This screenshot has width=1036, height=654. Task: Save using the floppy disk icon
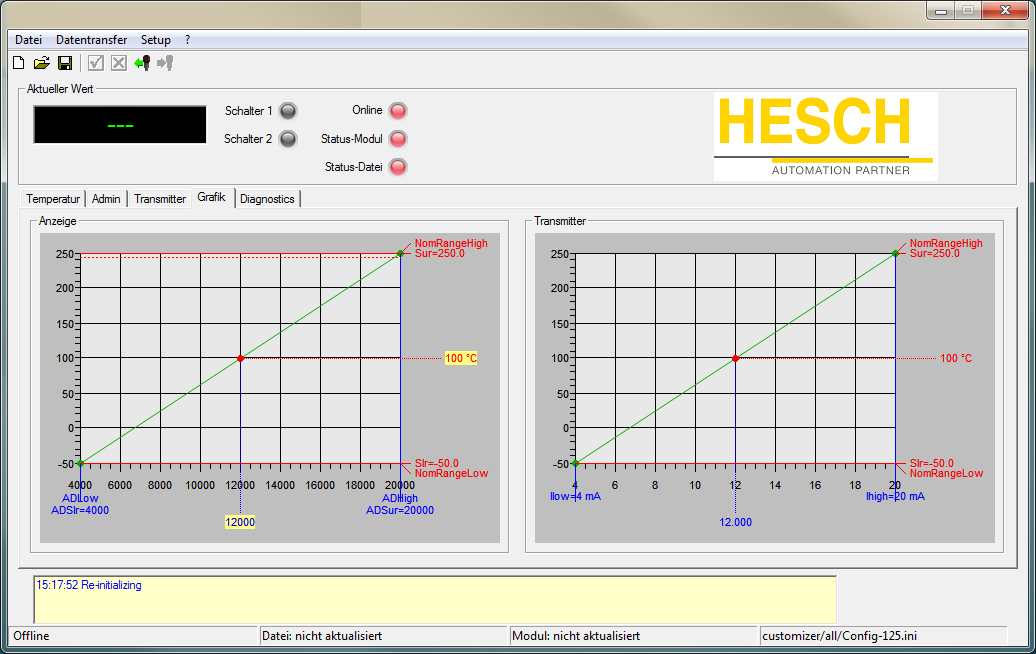coord(65,63)
